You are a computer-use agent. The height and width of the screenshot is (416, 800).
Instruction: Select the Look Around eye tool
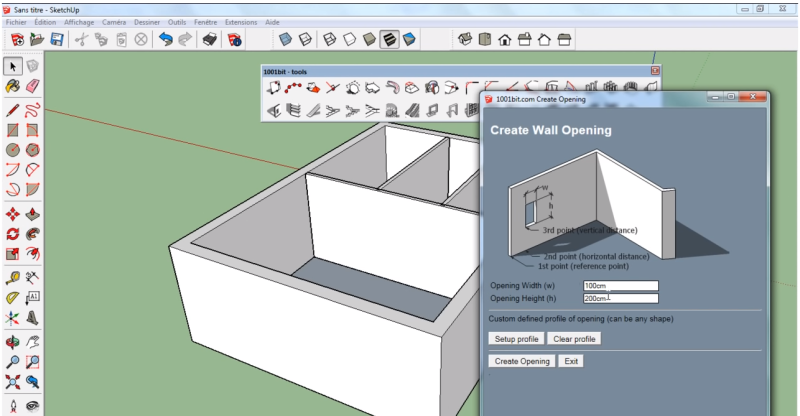click(x=33, y=406)
